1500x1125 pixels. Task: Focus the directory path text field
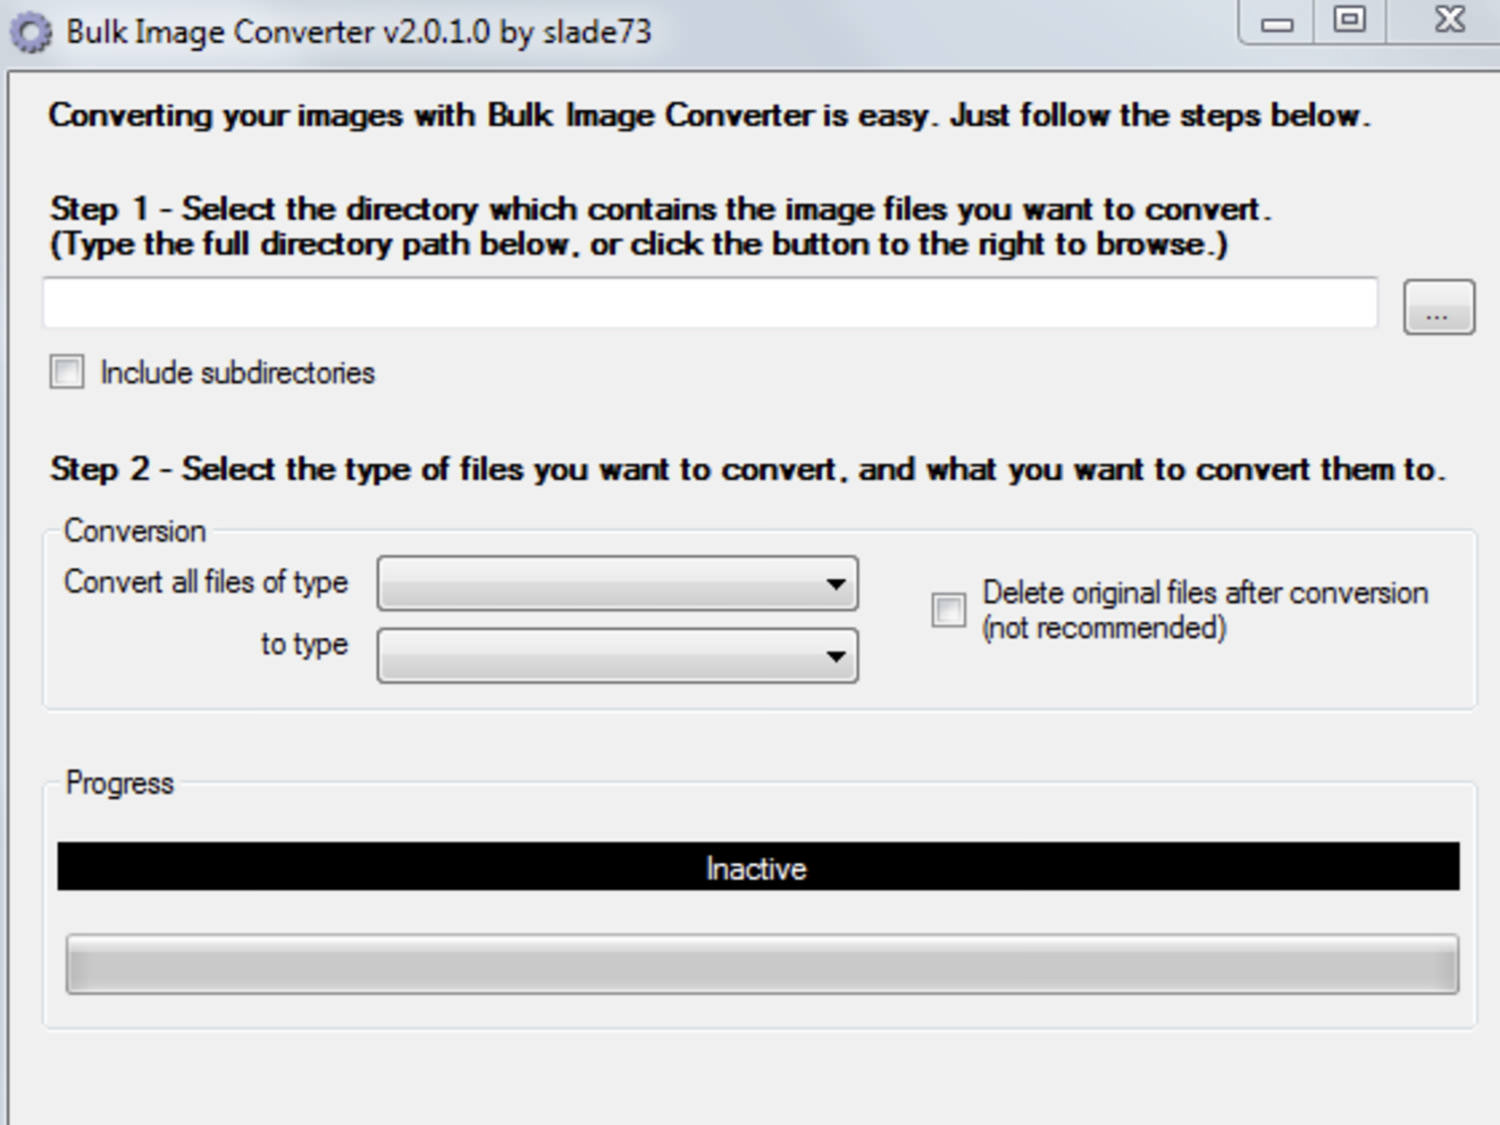(x=710, y=303)
